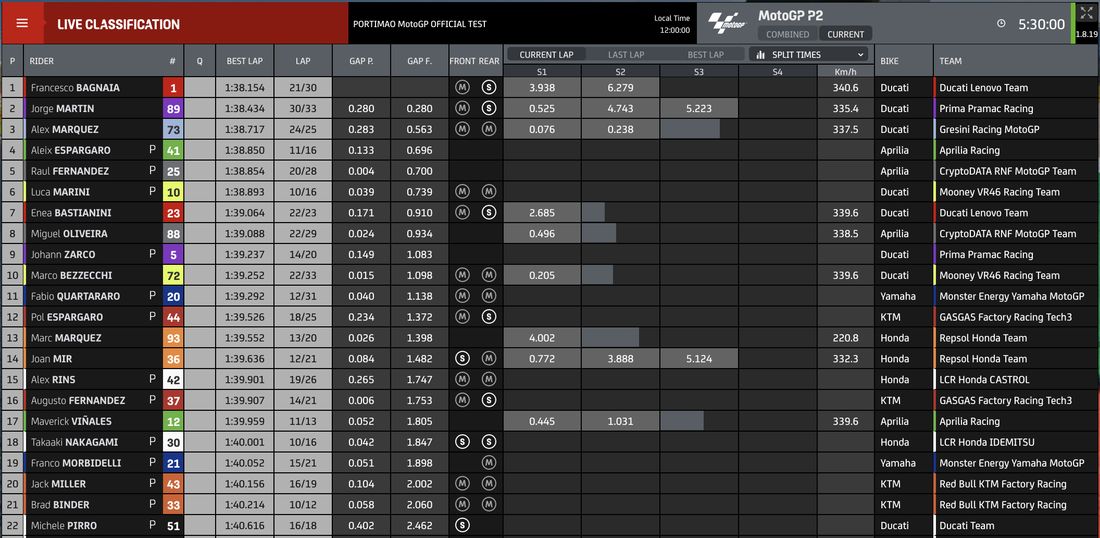The image size is (1100, 538).
Task: Click Marc Marquez's S2 progress bar
Action: tap(610, 337)
